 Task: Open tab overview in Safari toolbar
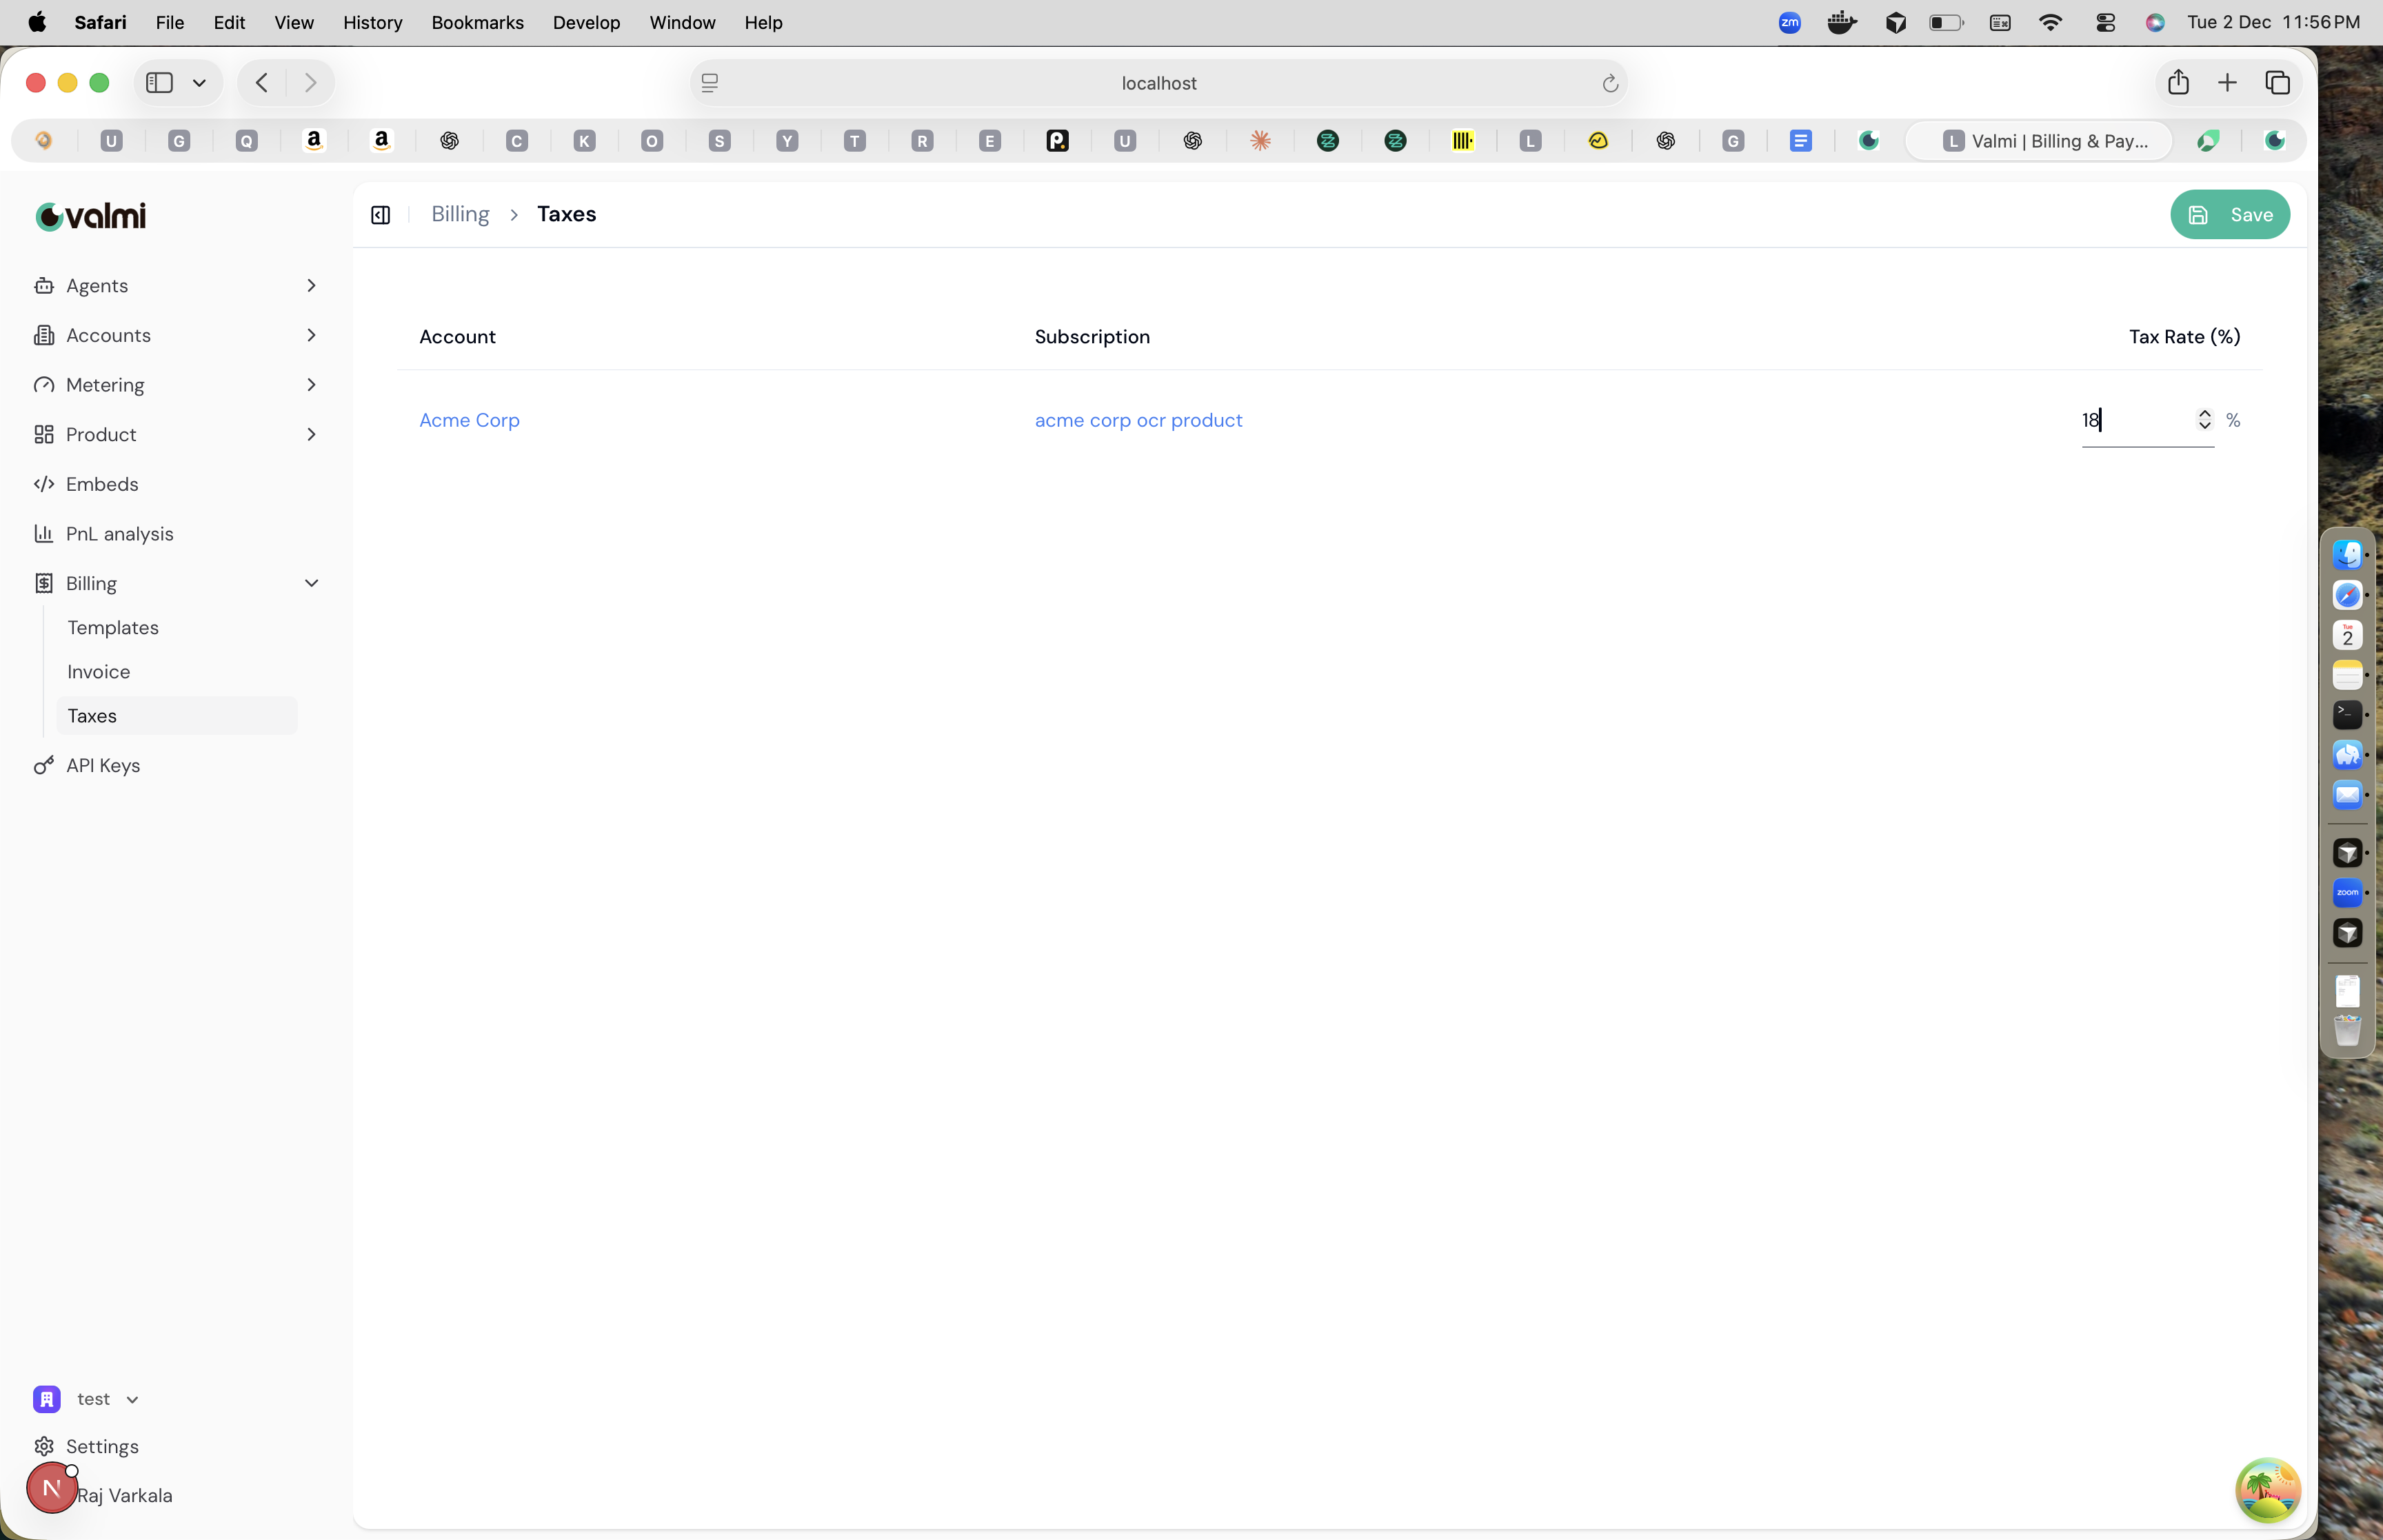[2278, 82]
